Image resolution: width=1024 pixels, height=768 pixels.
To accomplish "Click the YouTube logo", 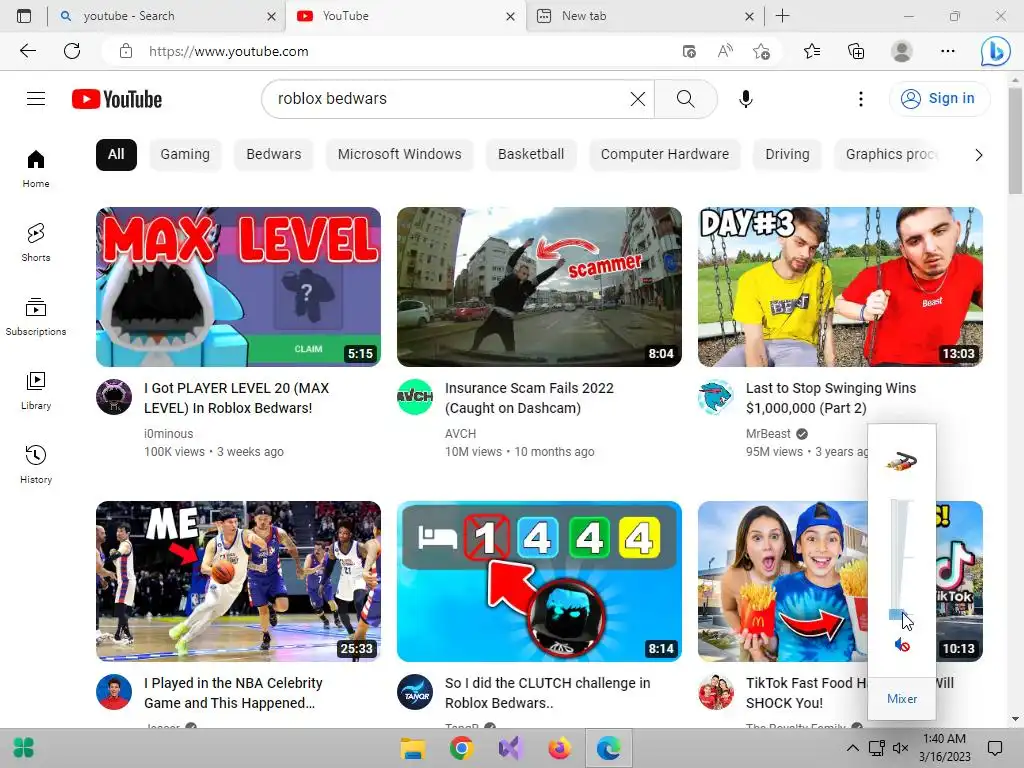I will [117, 99].
